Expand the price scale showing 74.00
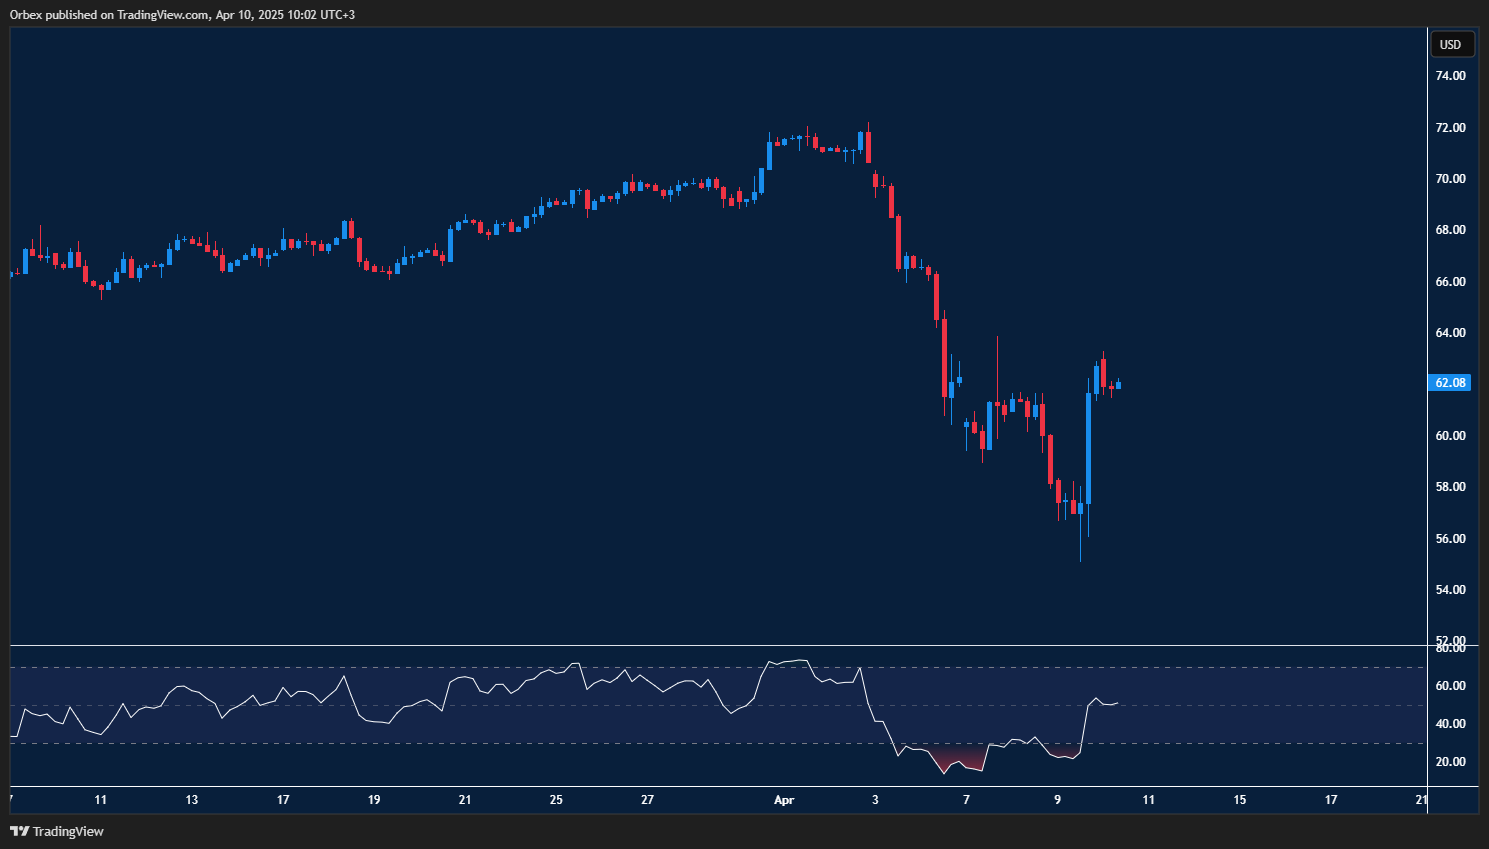This screenshot has width=1489, height=849. click(1450, 75)
